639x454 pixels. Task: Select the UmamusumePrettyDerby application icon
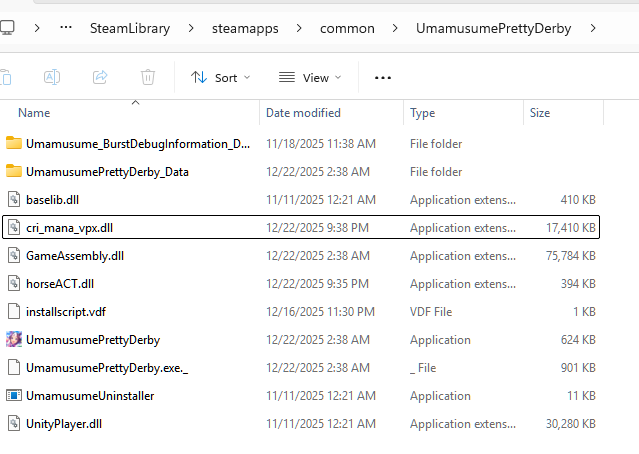pyautogui.click(x=14, y=339)
